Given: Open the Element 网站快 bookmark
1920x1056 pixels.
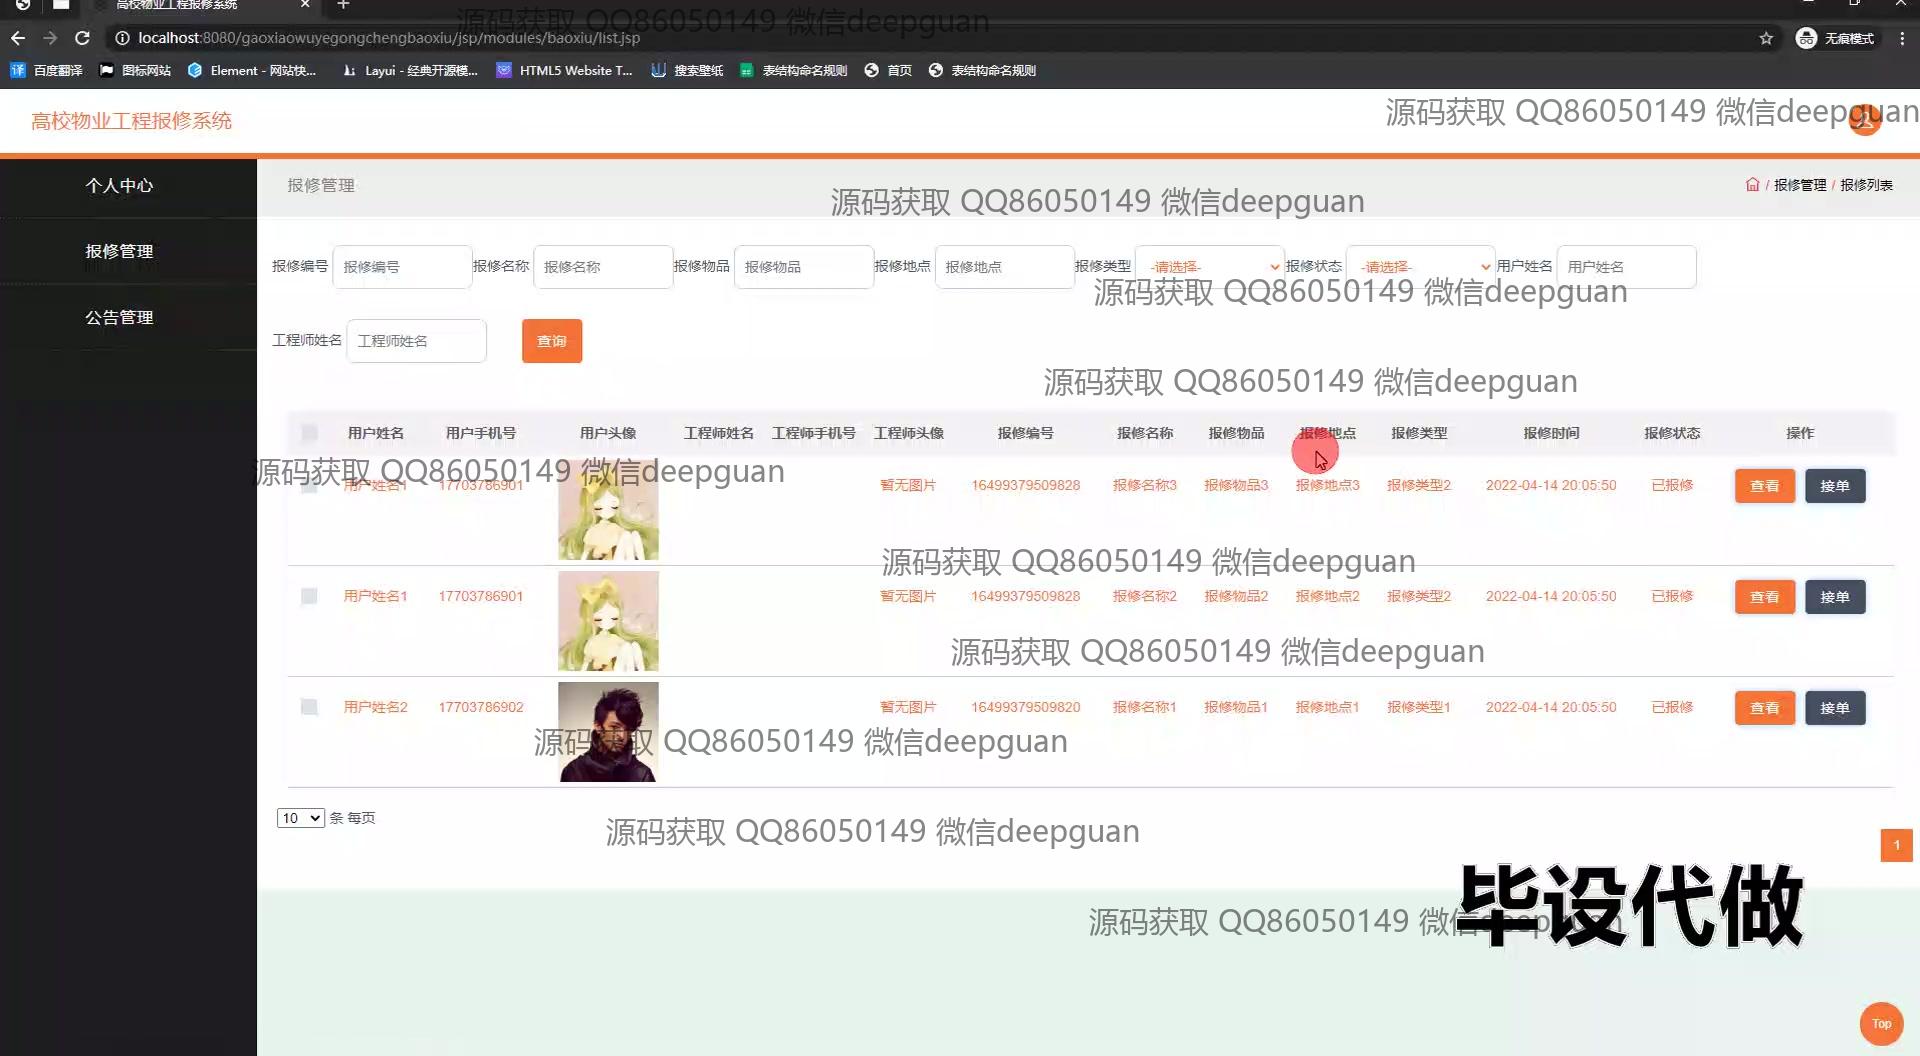Looking at the screenshot, I should pos(252,70).
